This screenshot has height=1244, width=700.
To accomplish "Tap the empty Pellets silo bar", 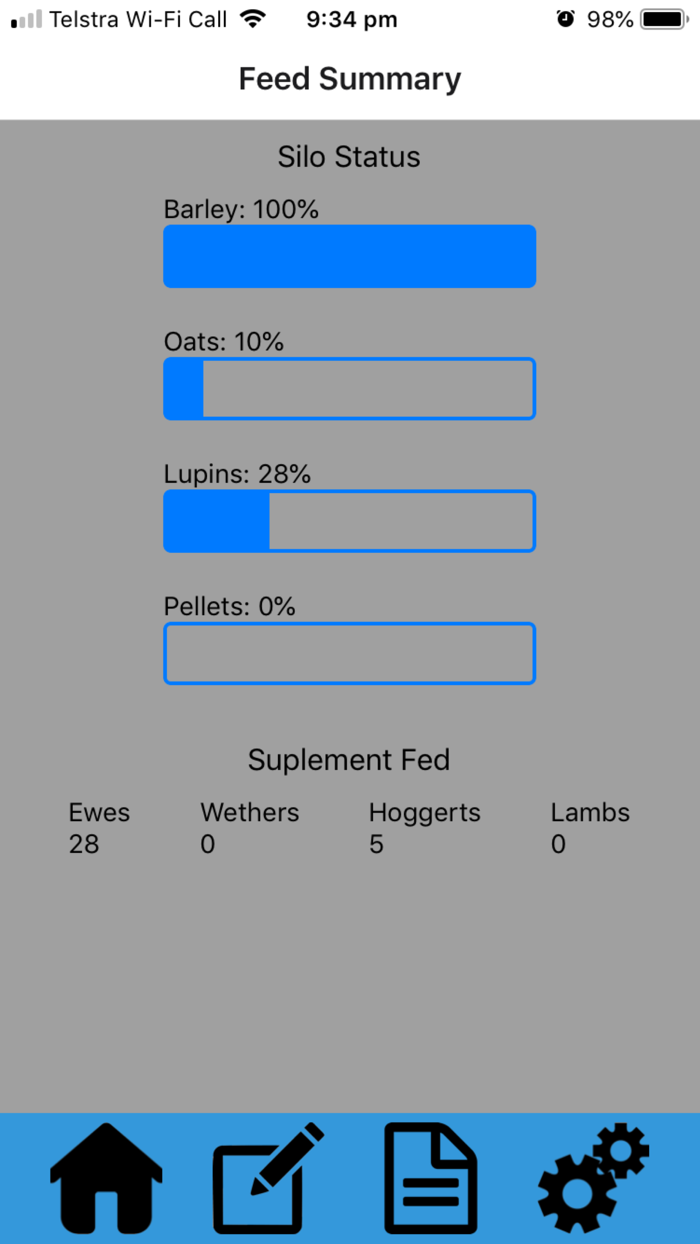I will tap(349, 653).
